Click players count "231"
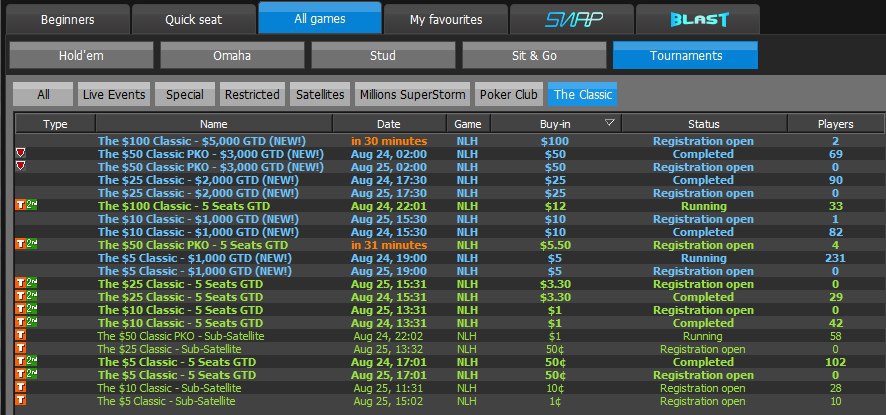This screenshot has width=886, height=415. click(x=835, y=258)
